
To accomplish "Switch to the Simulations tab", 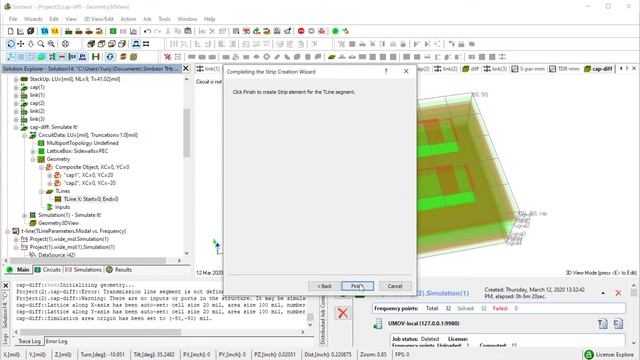I will coord(83,270).
